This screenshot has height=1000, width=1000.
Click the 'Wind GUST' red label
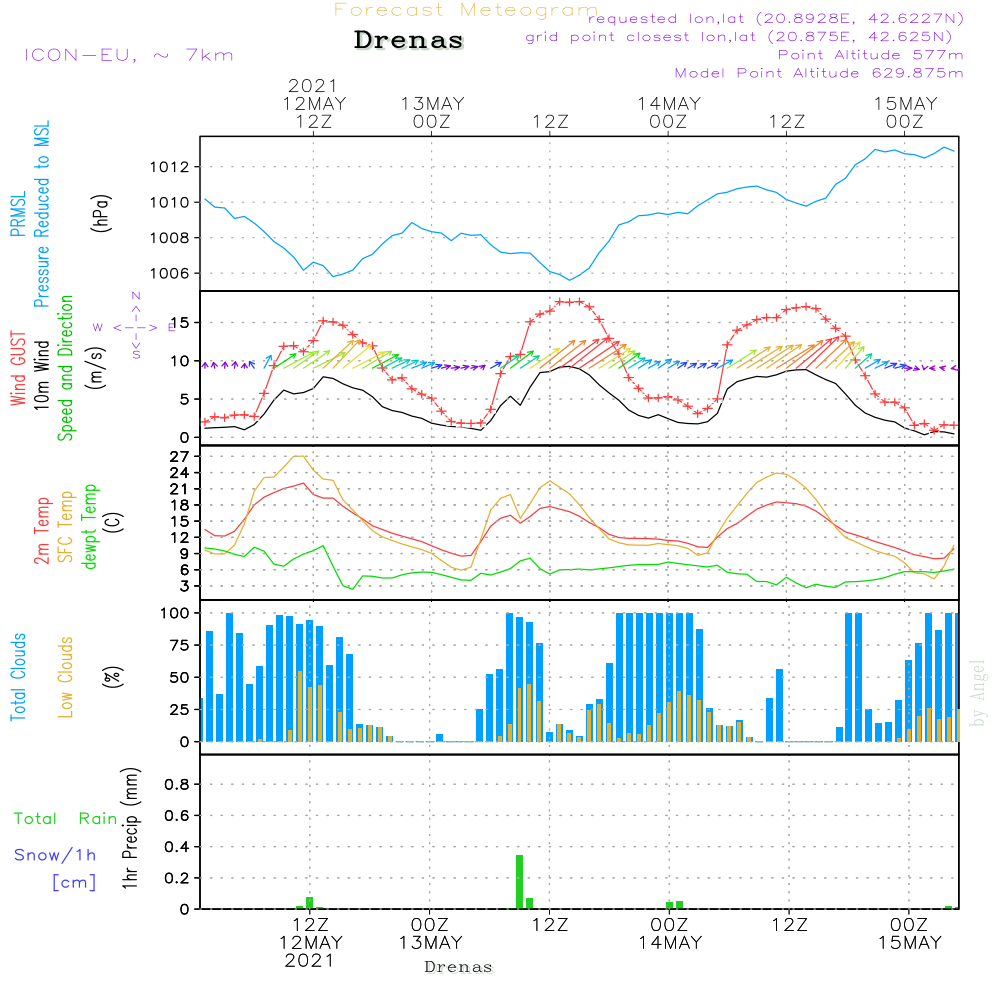point(18,369)
